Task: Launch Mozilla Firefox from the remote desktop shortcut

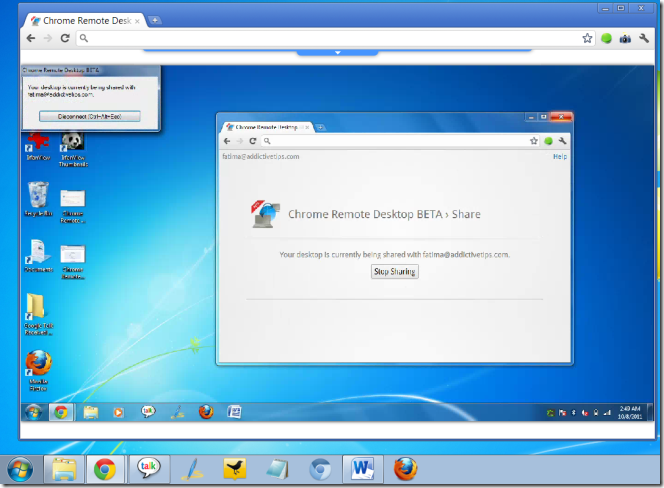Action: click(x=38, y=364)
